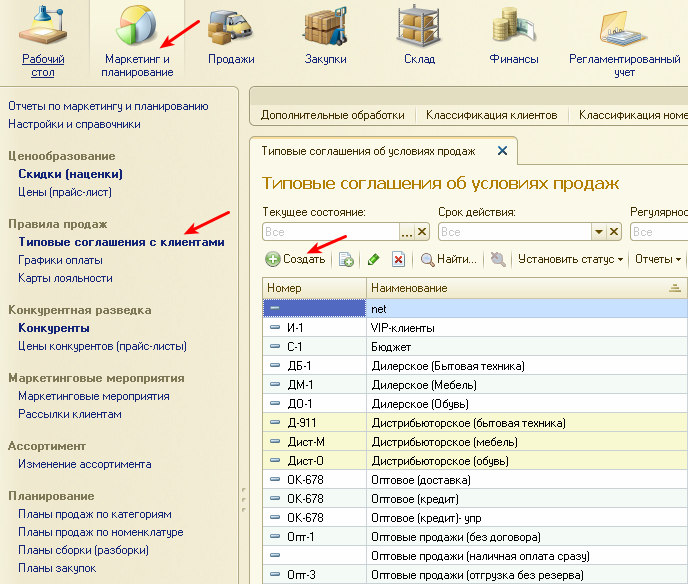Expand the Срок действия dropdown arrow

600,232
